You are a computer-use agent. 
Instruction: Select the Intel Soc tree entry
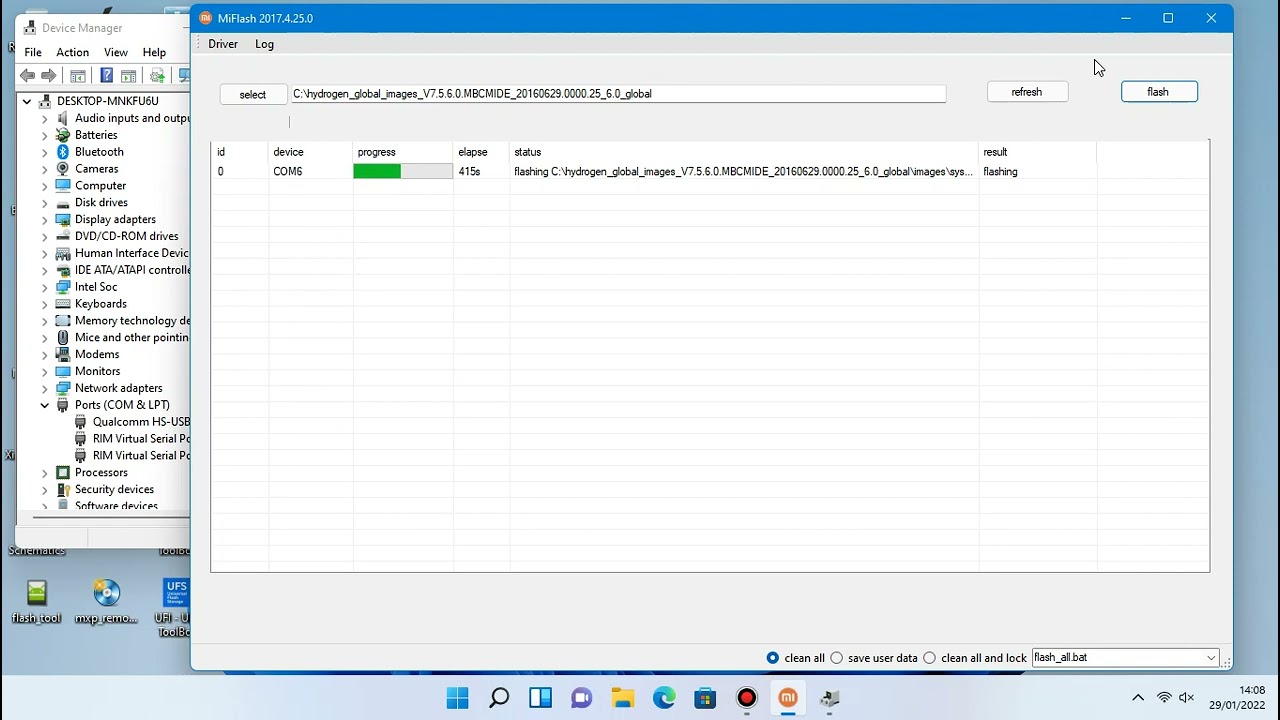click(96, 287)
